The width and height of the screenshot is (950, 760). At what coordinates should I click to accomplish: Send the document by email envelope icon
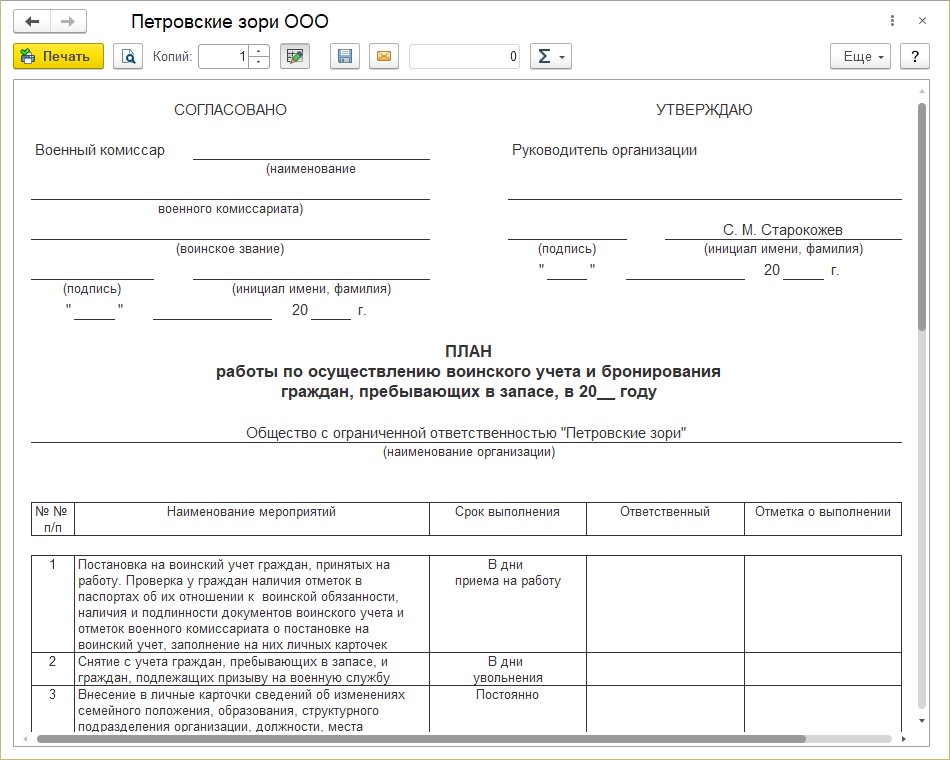pyautogui.click(x=384, y=56)
